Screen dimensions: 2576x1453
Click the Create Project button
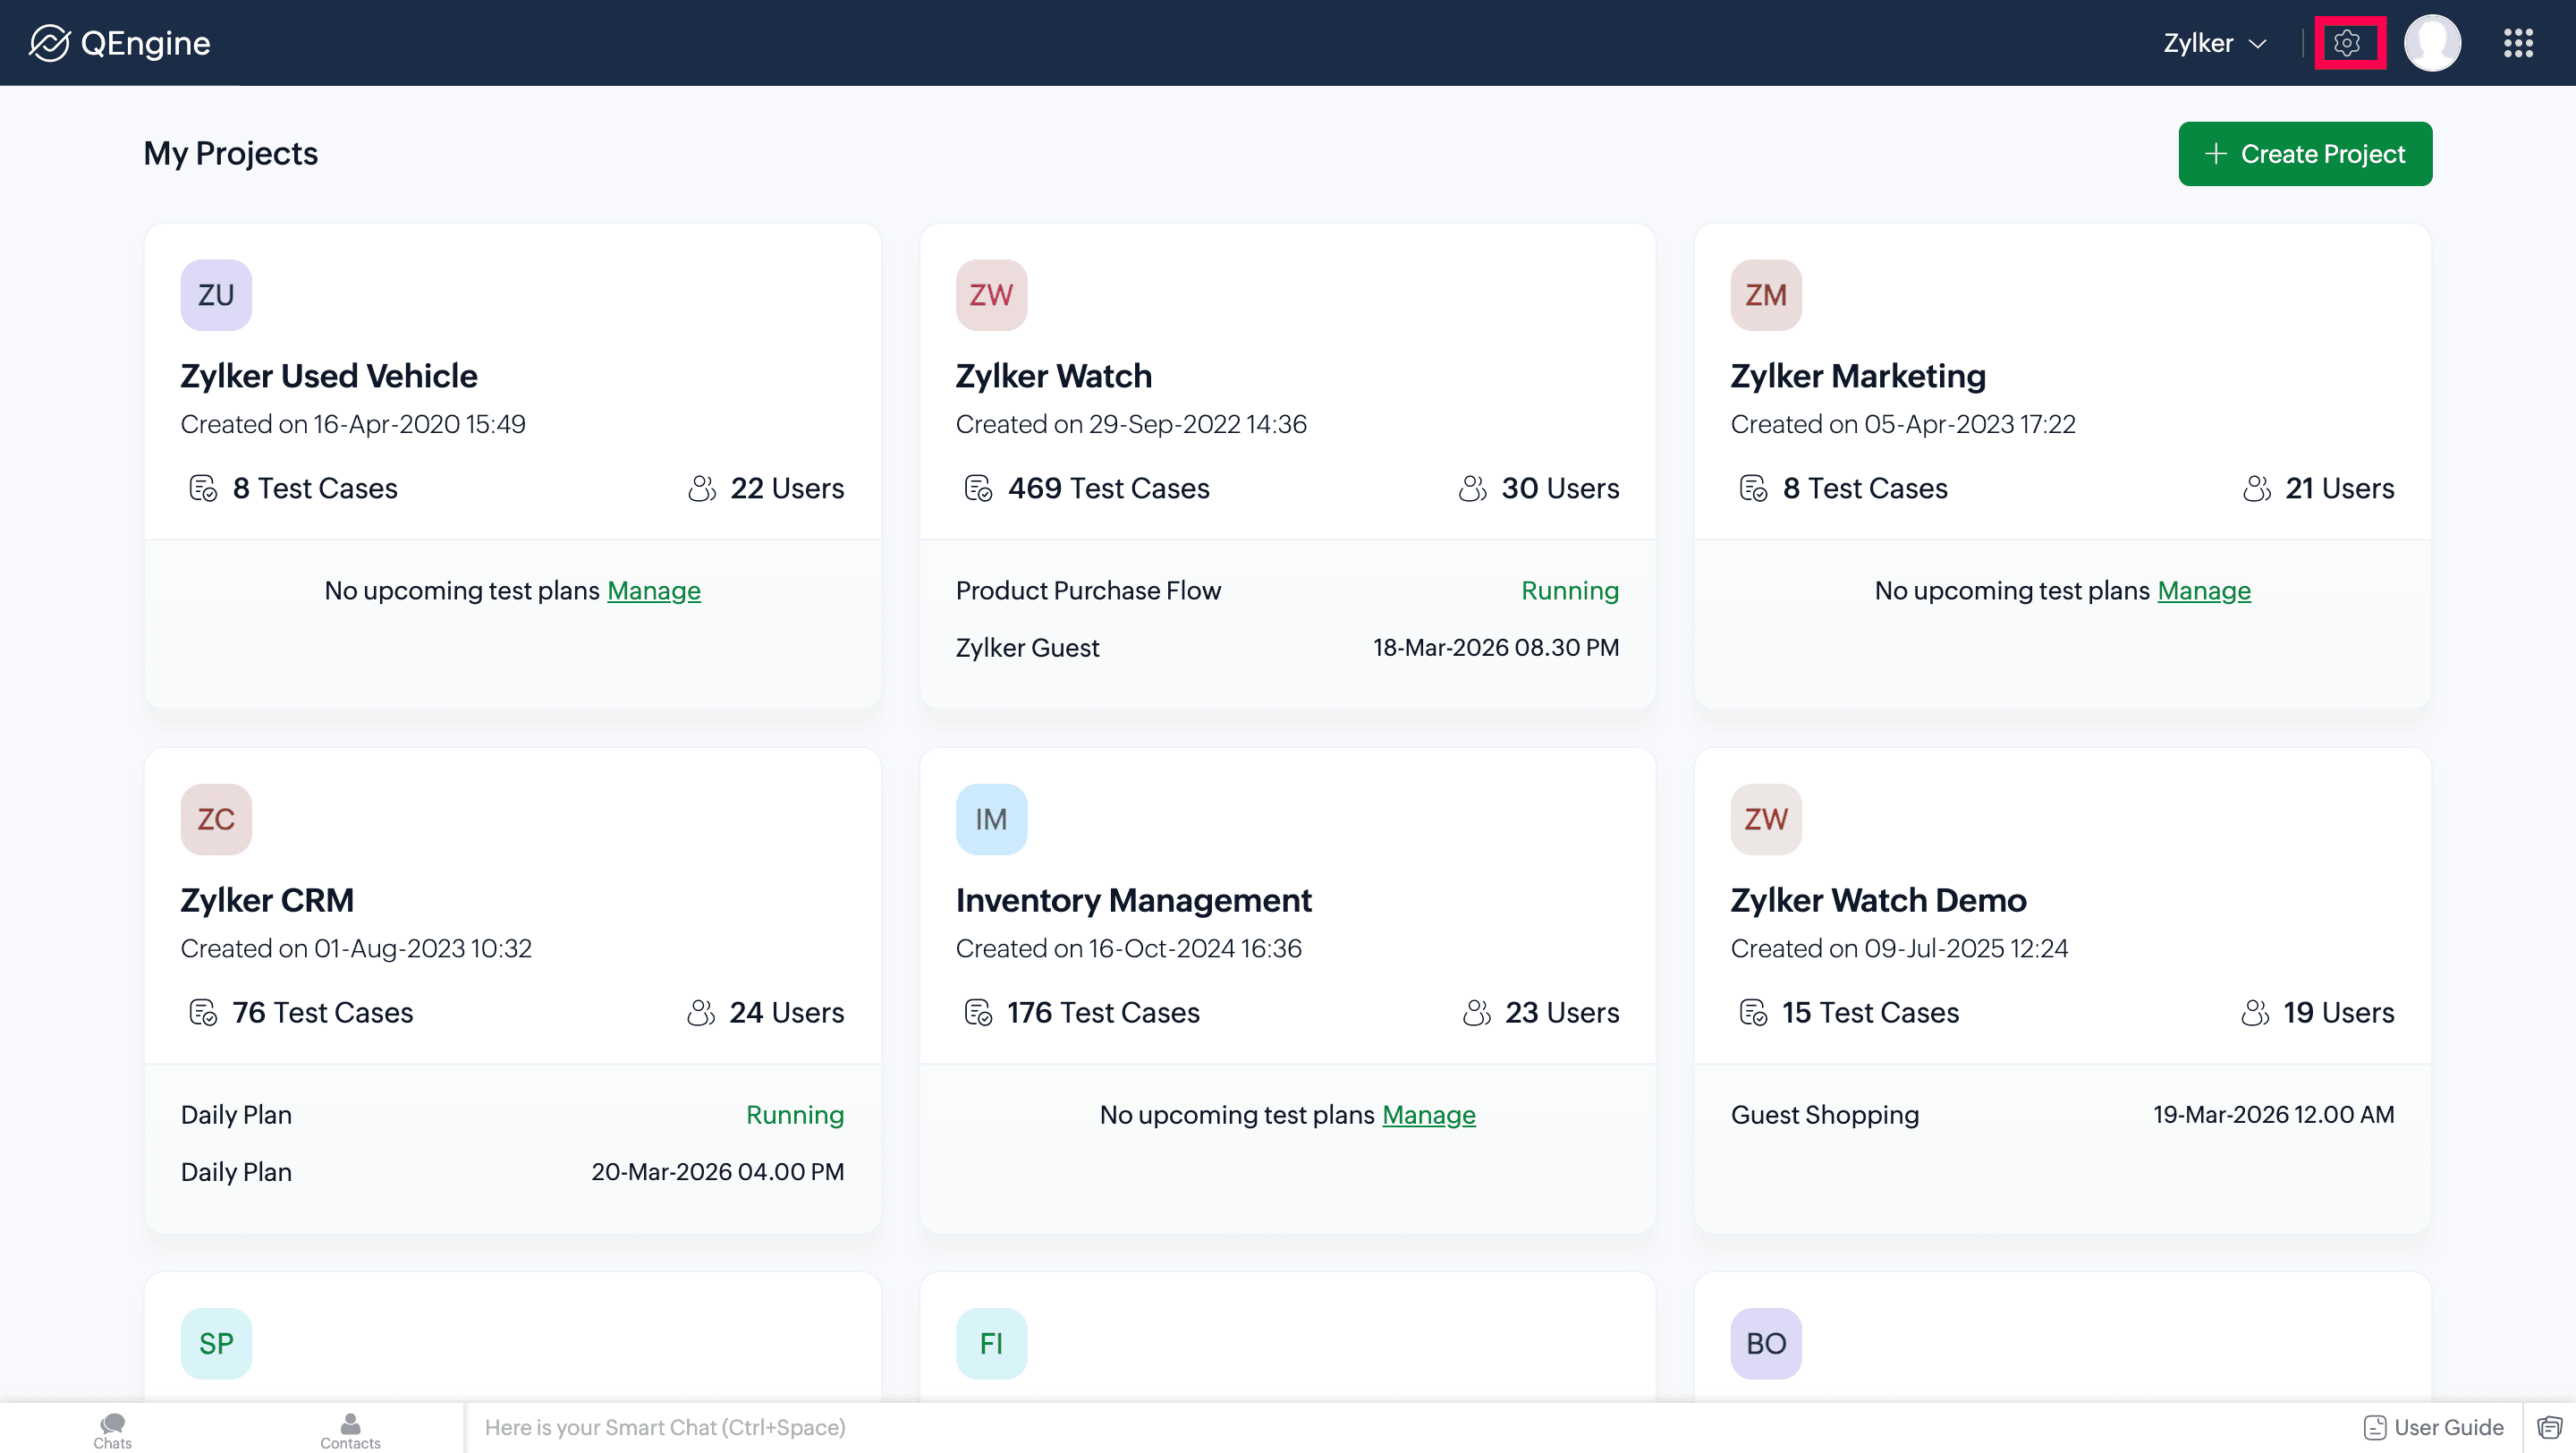(x=2305, y=154)
